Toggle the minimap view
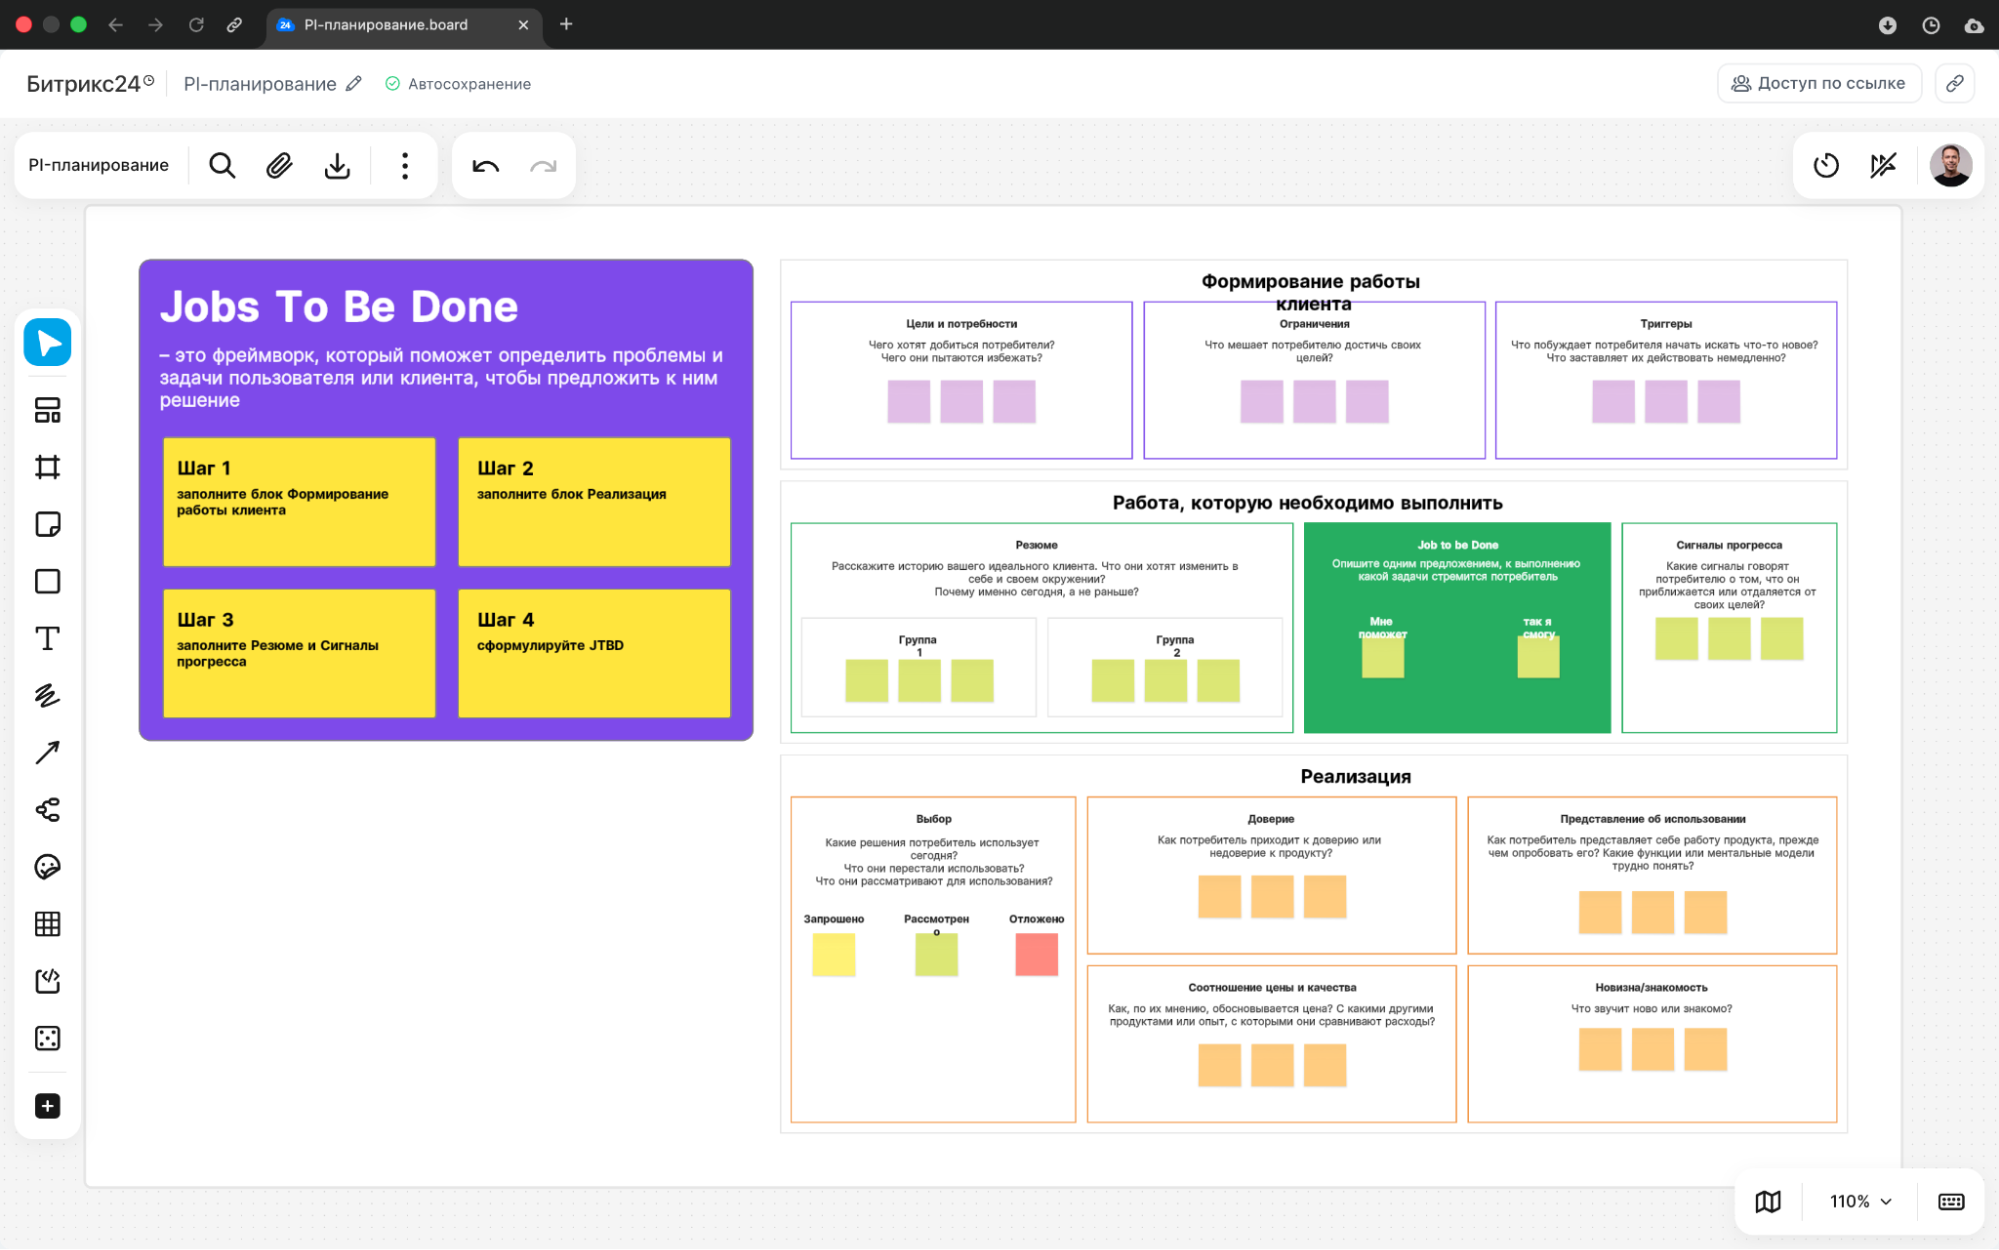Image resolution: width=1999 pixels, height=1250 pixels. (1768, 1201)
